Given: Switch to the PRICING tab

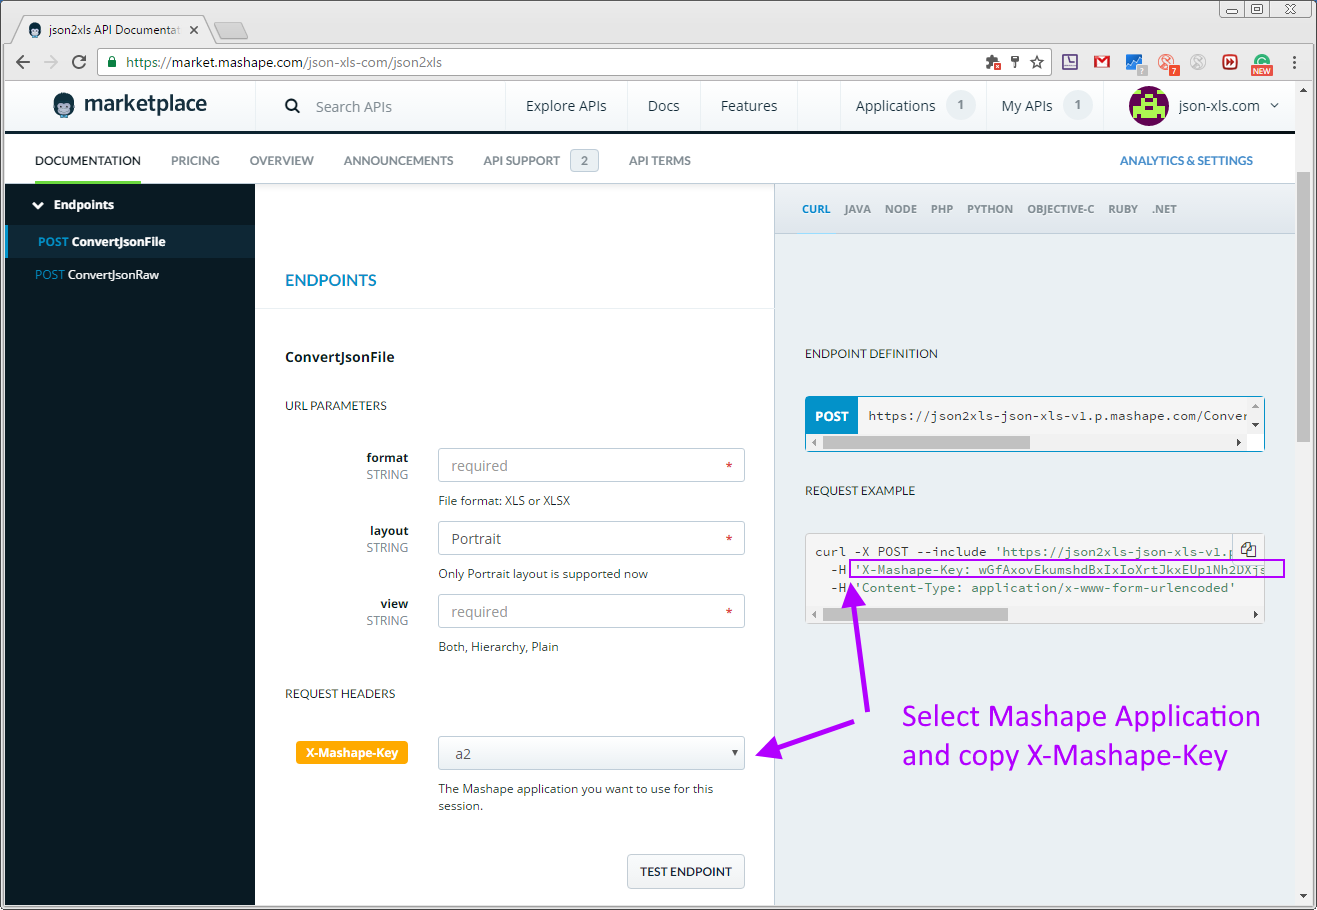Looking at the screenshot, I should pyautogui.click(x=195, y=161).
